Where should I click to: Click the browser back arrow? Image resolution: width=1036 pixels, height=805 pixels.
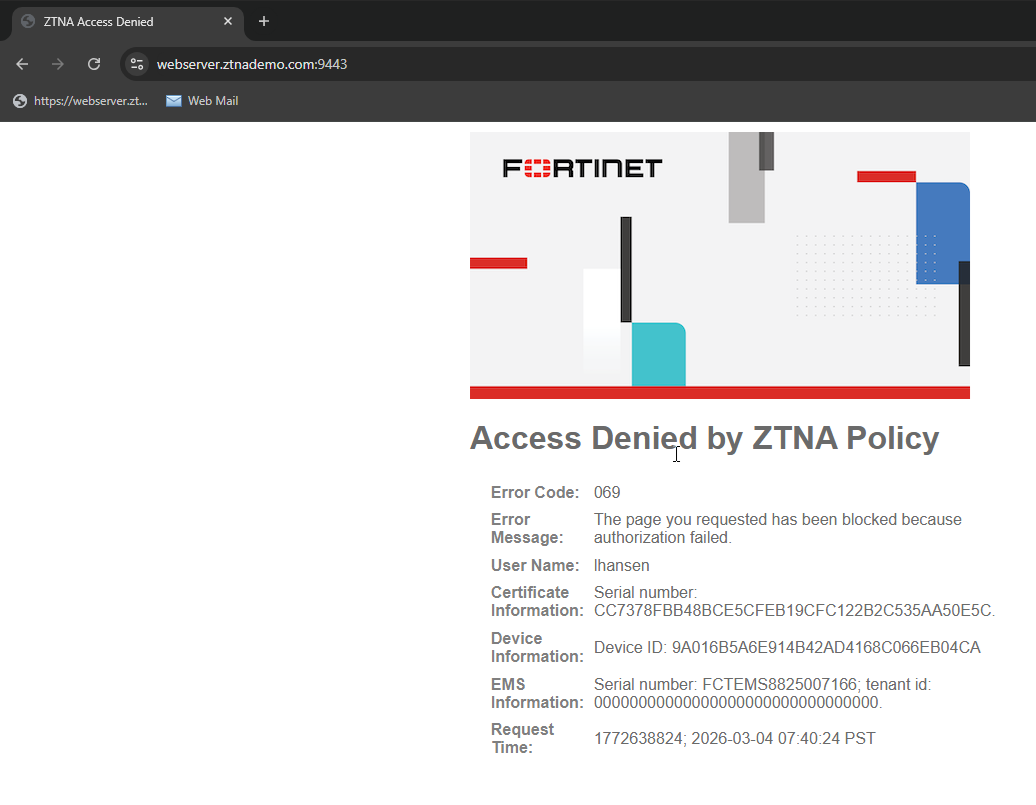22,64
